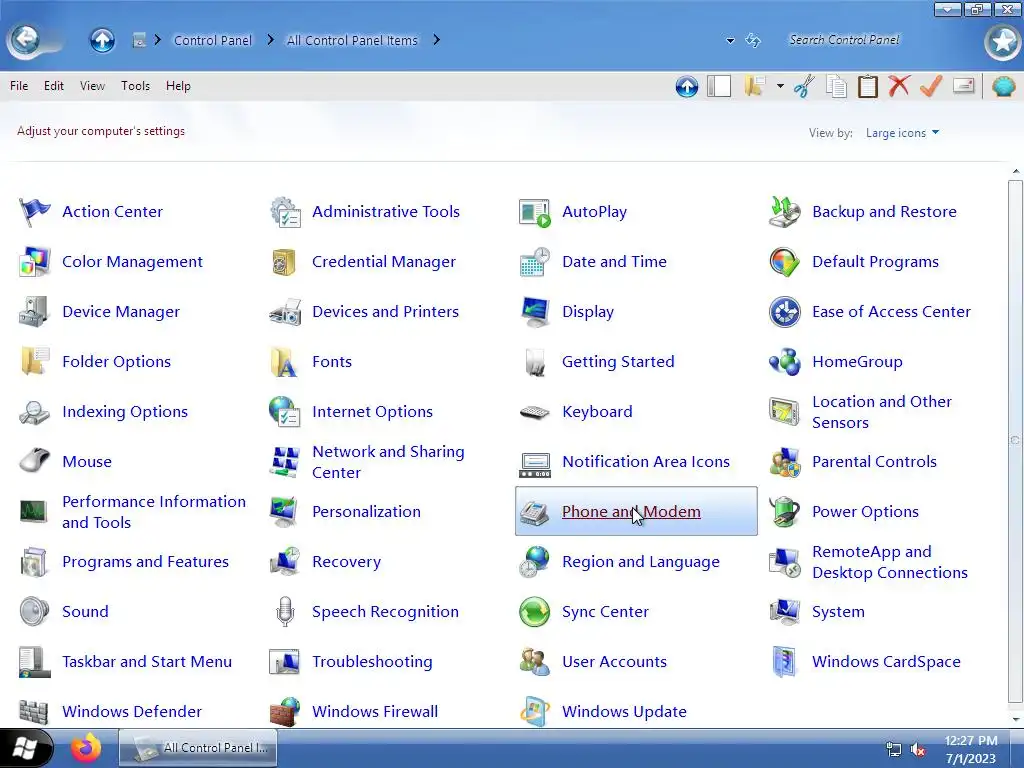Click the pane layout toolbar icon
Screen dimensions: 1024x768
click(x=719, y=86)
